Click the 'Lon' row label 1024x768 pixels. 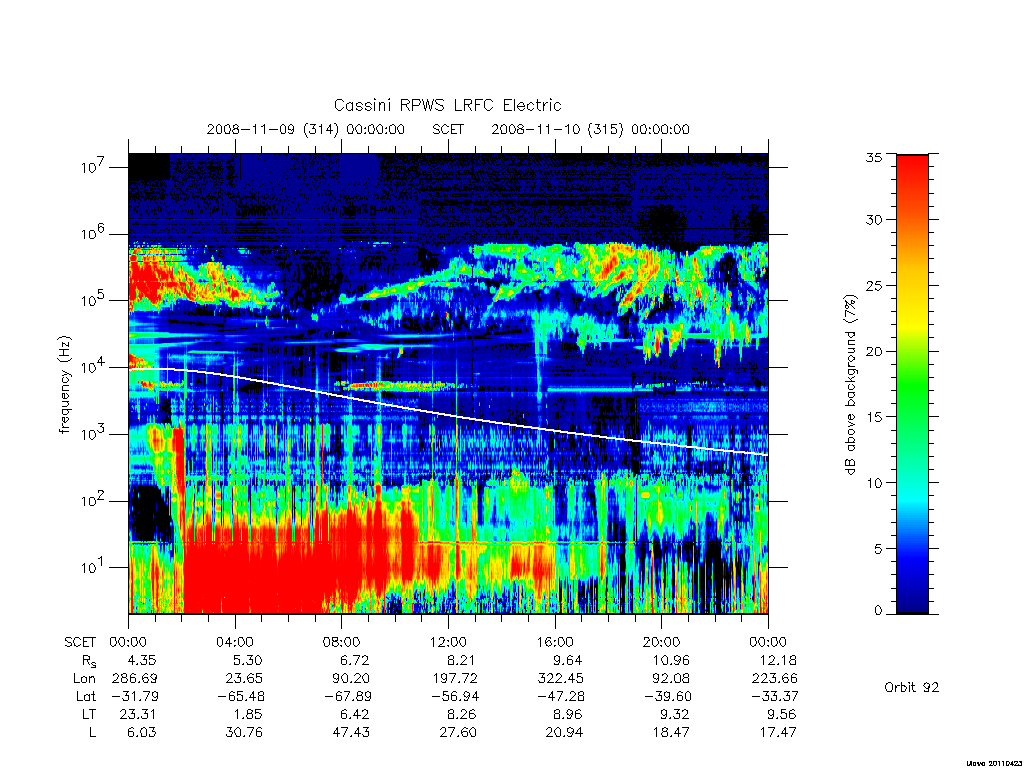click(x=84, y=679)
